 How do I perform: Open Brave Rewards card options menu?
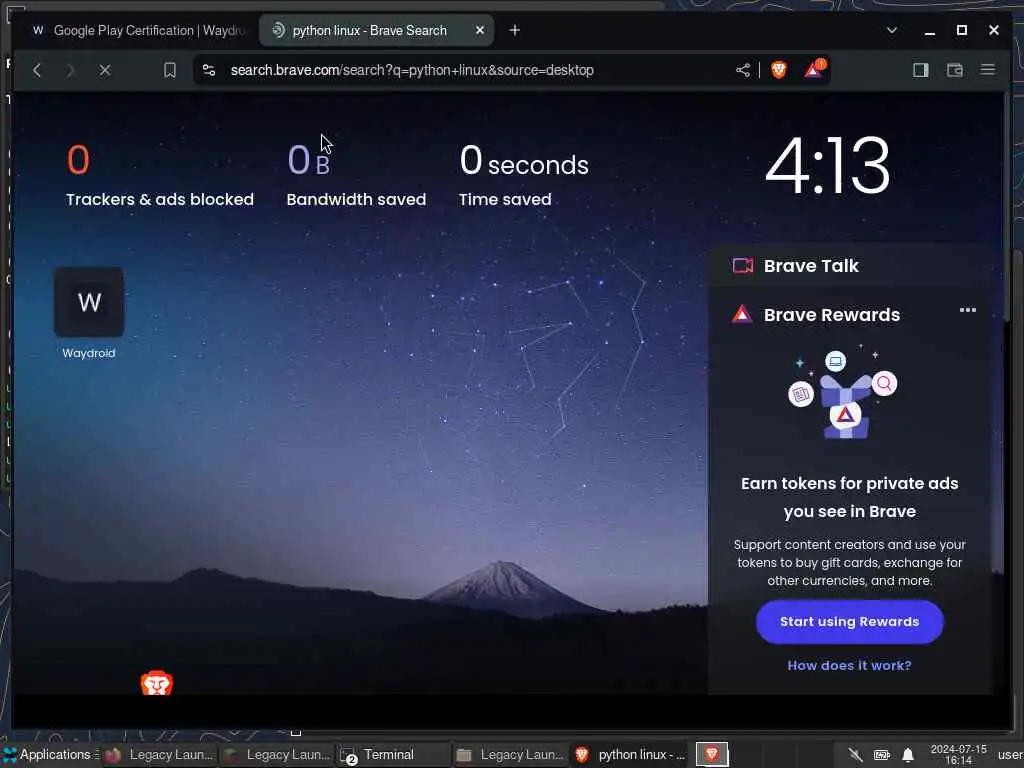[968, 310]
